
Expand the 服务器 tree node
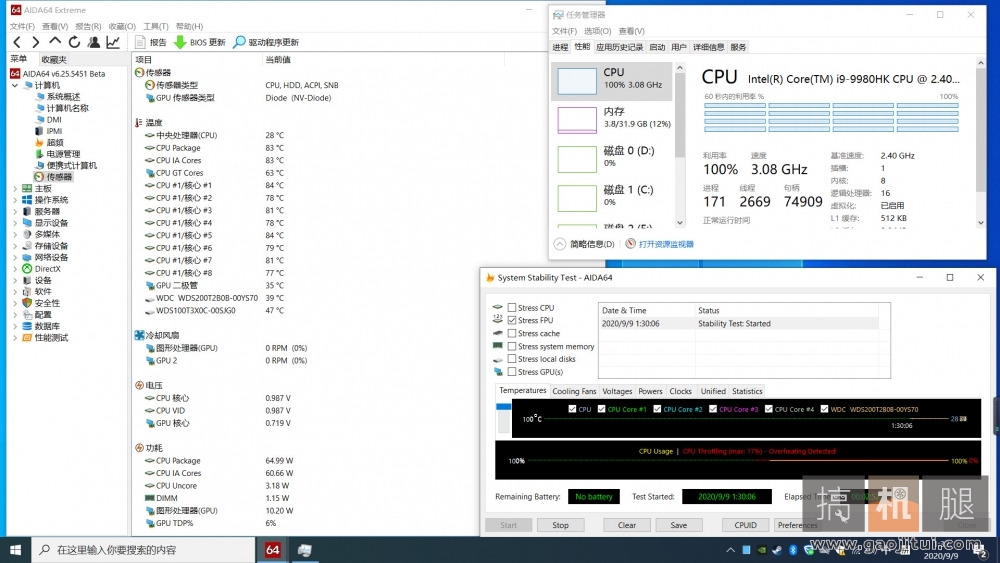(x=15, y=212)
